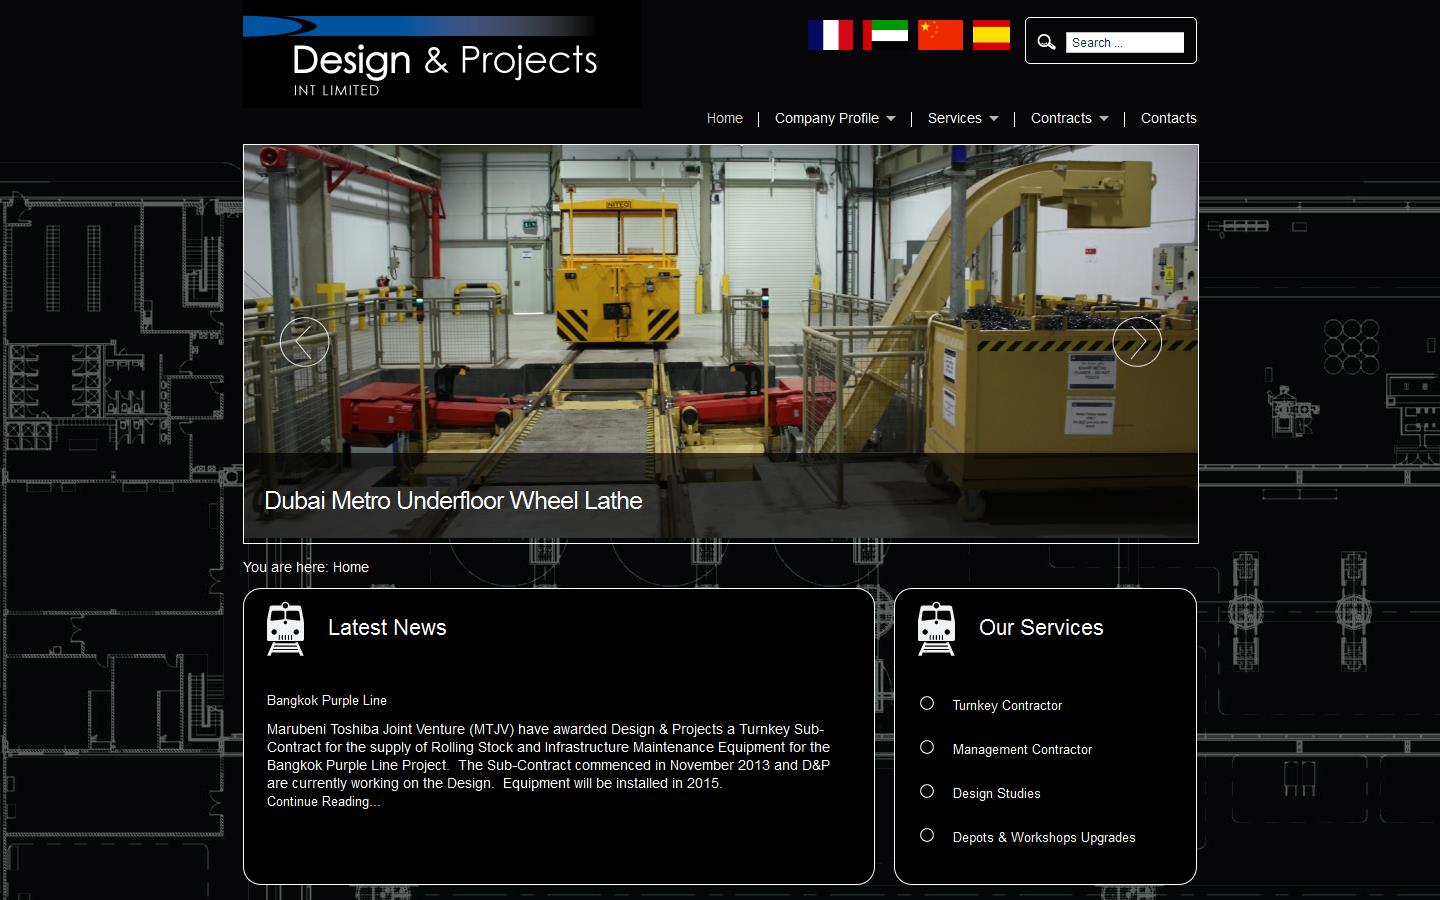
Task: Click inside the search text field
Action: point(1125,42)
